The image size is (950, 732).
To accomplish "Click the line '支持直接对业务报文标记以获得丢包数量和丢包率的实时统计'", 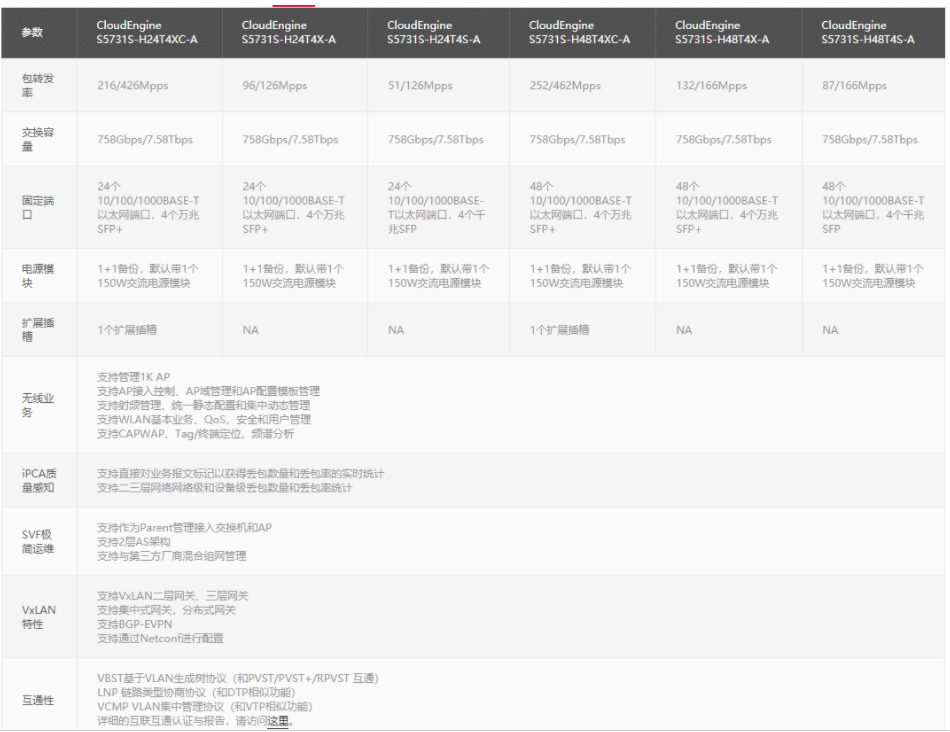I will point(241,473).
